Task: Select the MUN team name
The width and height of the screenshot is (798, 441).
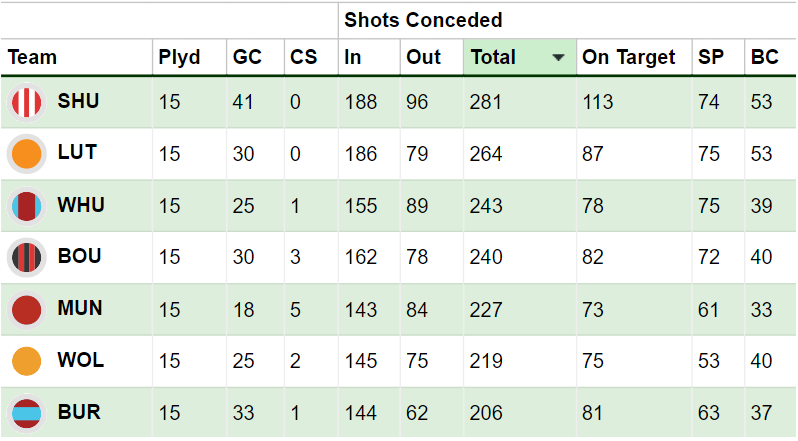Action: click(x=80, y=308)
